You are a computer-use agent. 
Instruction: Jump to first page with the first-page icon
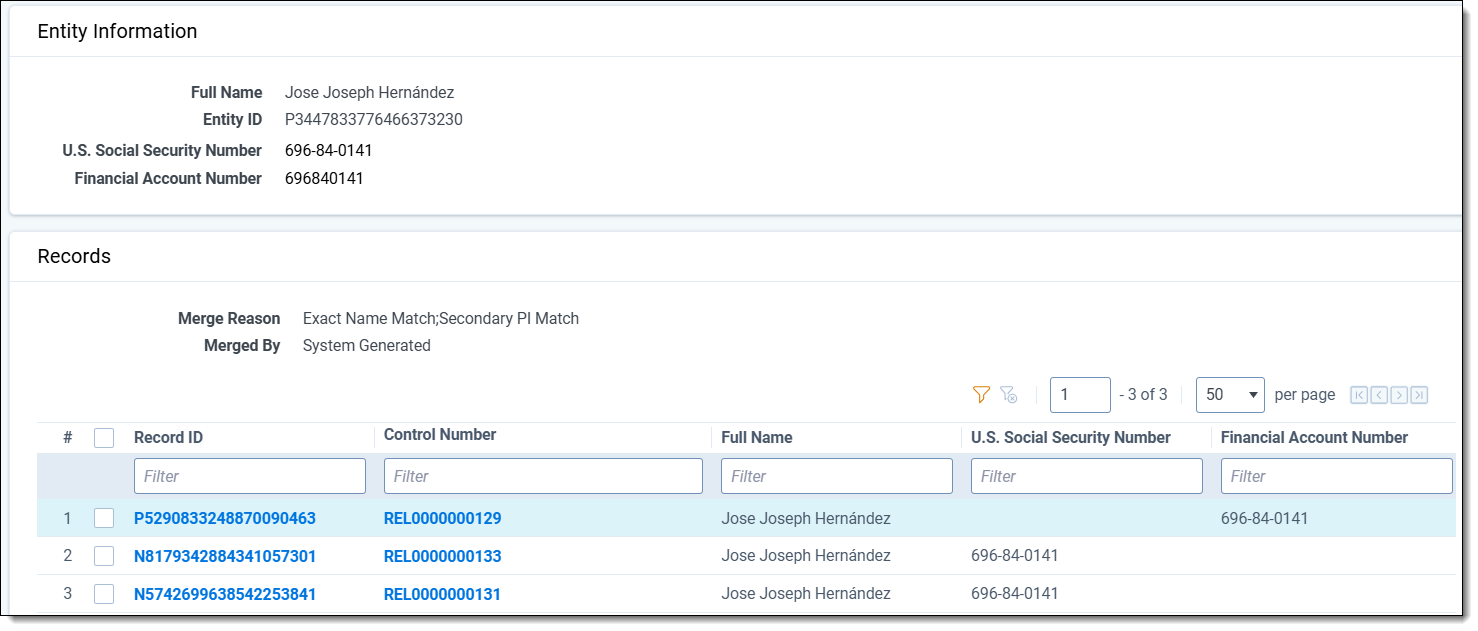coord(1357,395)
